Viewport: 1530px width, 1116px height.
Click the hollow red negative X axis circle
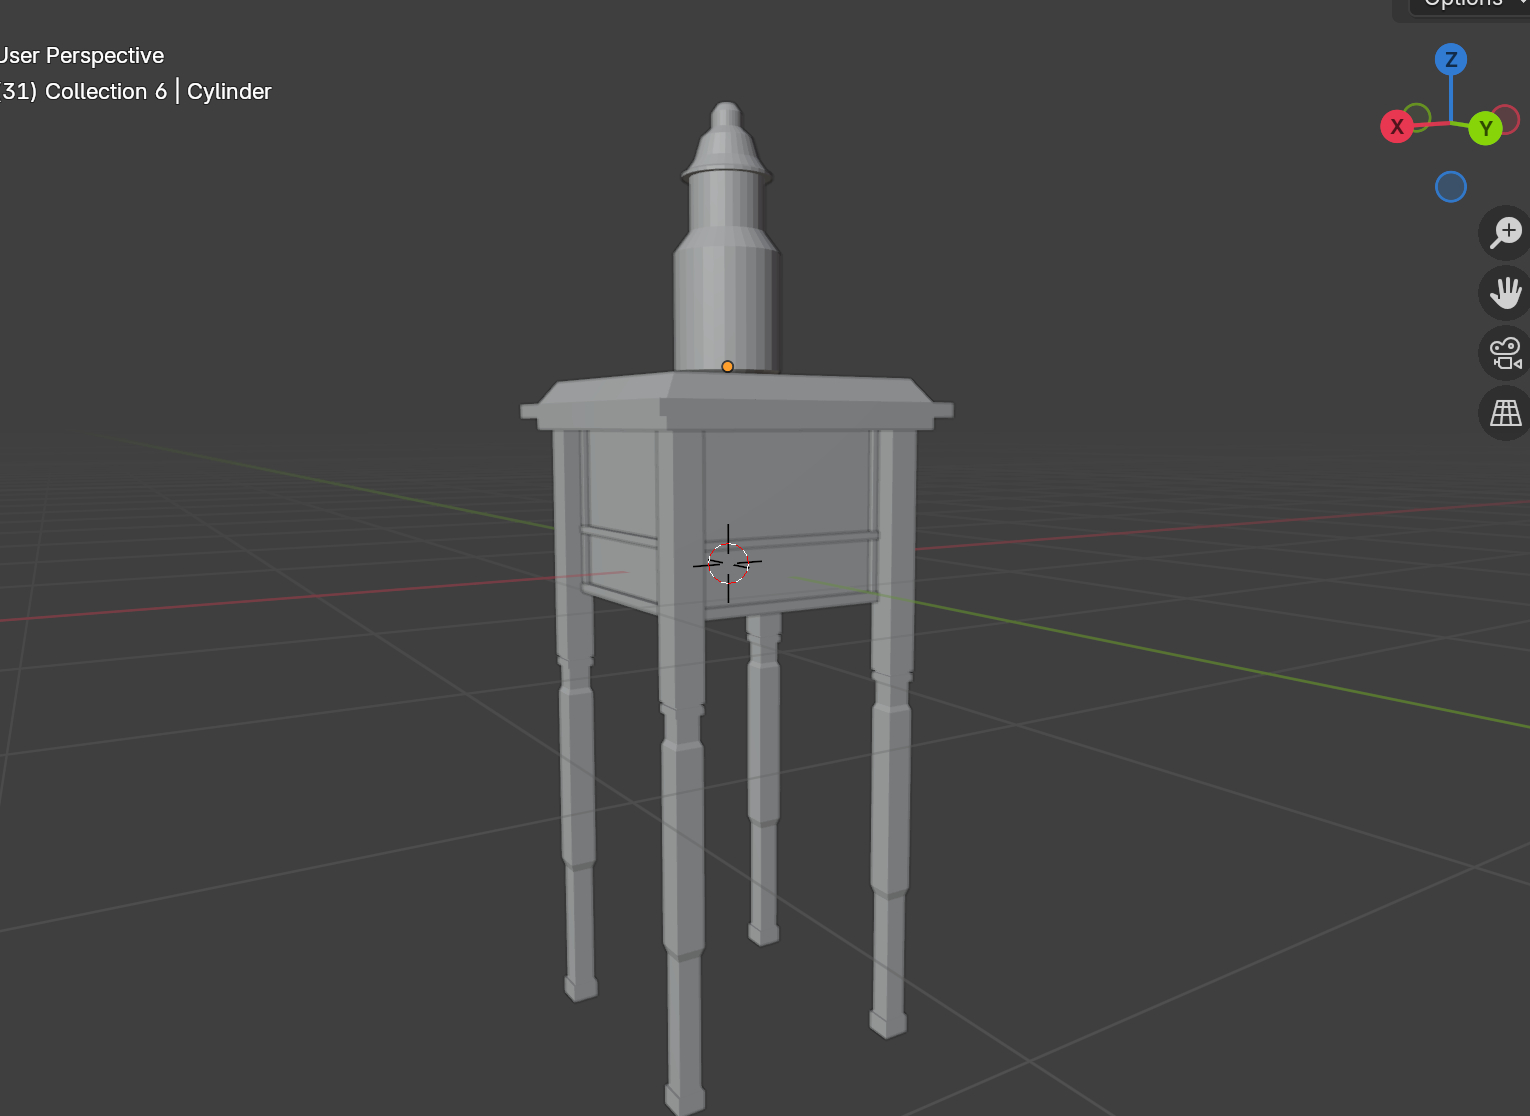(1507, 119)
